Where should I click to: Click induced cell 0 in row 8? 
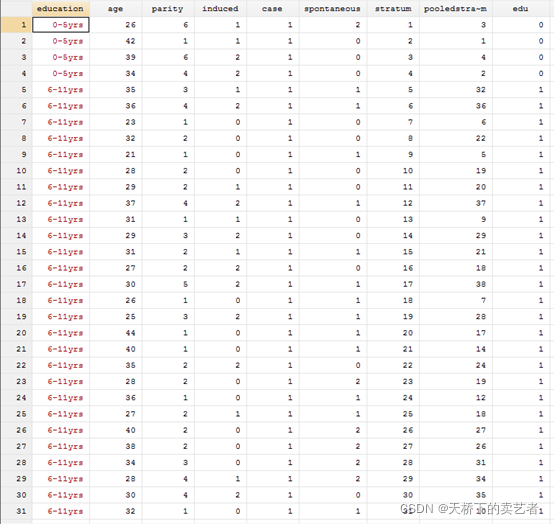(x=220, y=138)
